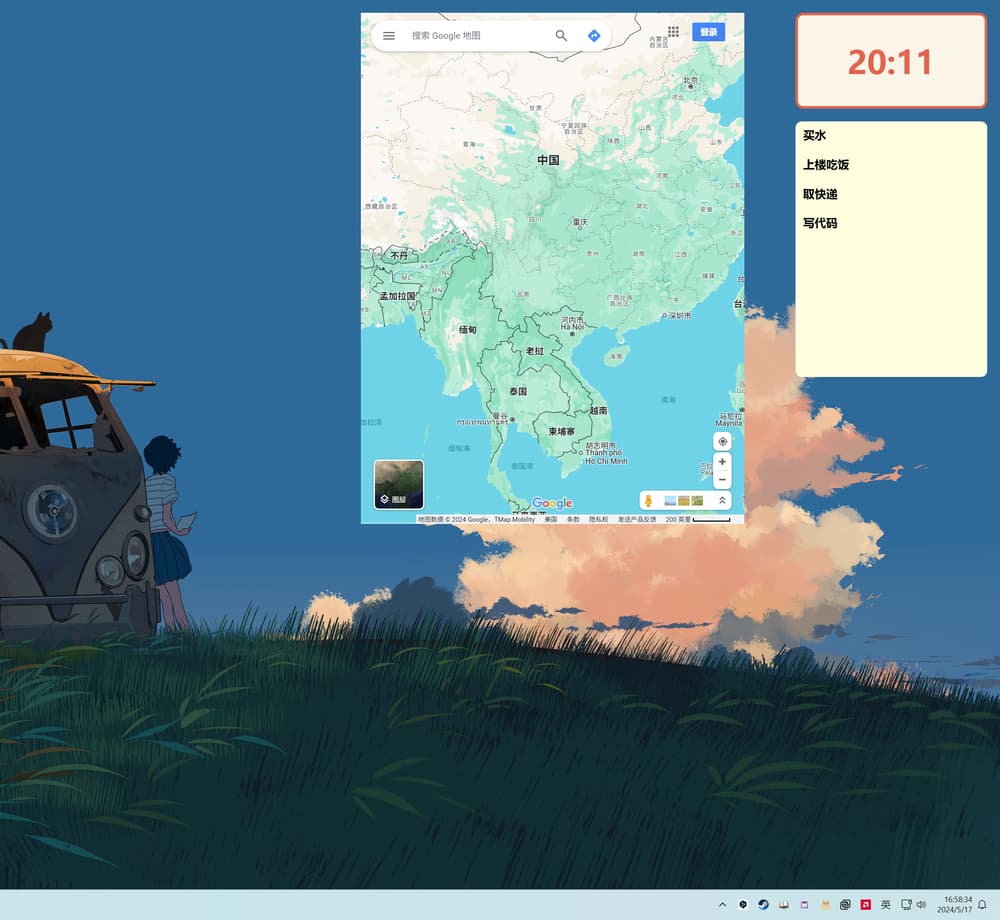Click the search magnifier icon
1000x920 pixels.
point(561,36)
